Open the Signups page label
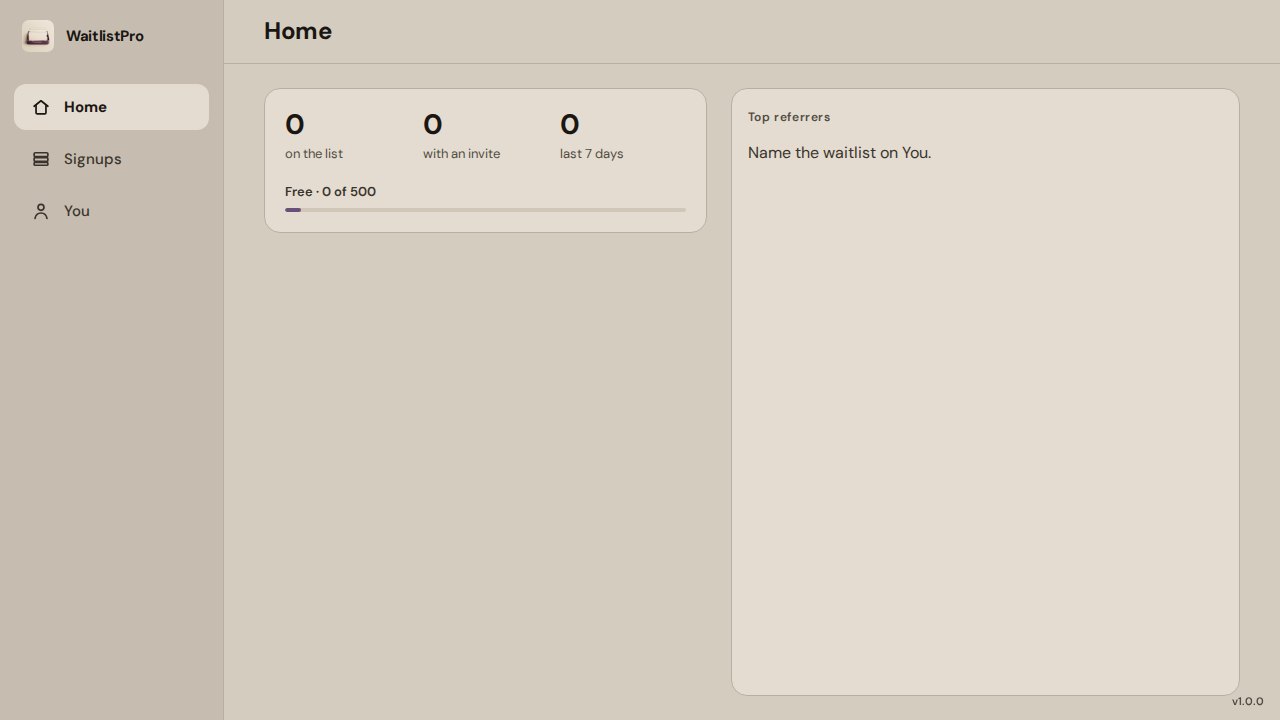 [93, 159]
